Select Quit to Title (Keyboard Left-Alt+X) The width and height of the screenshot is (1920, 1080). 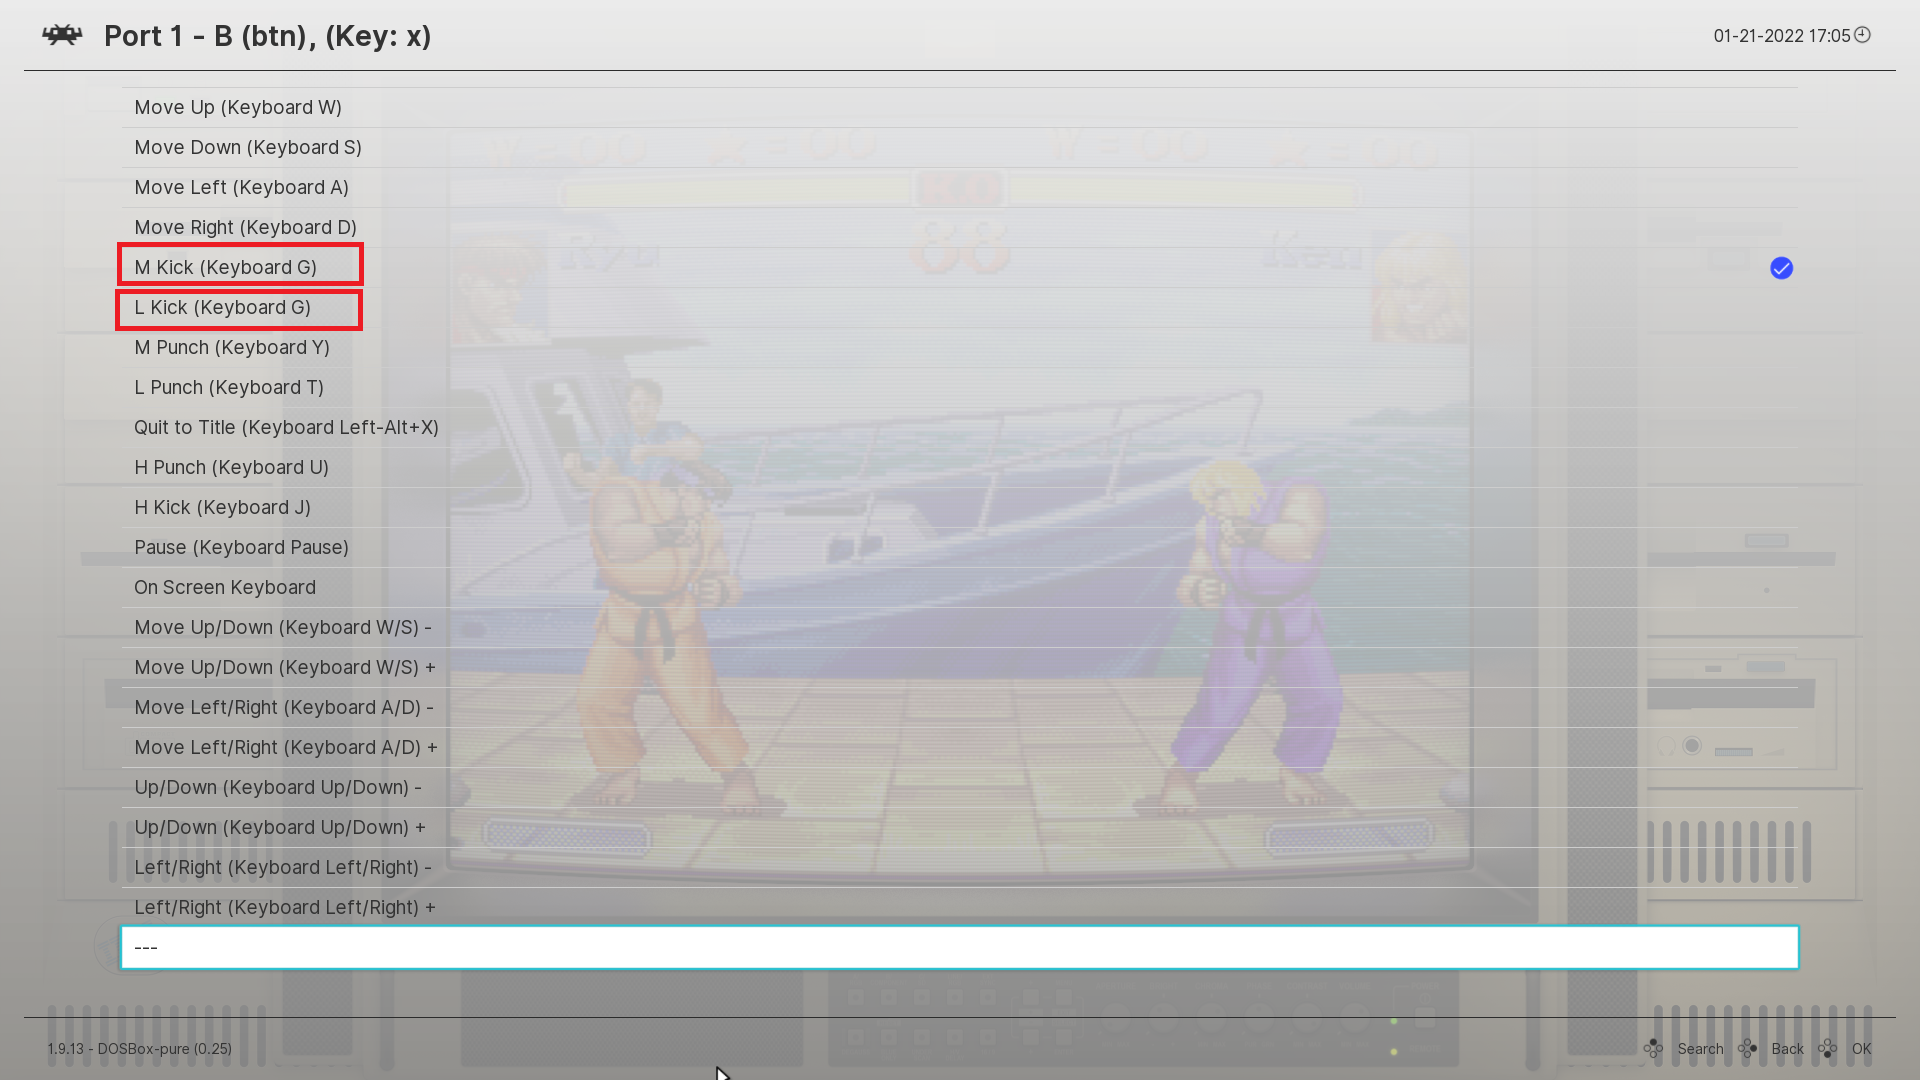(287, 427)
